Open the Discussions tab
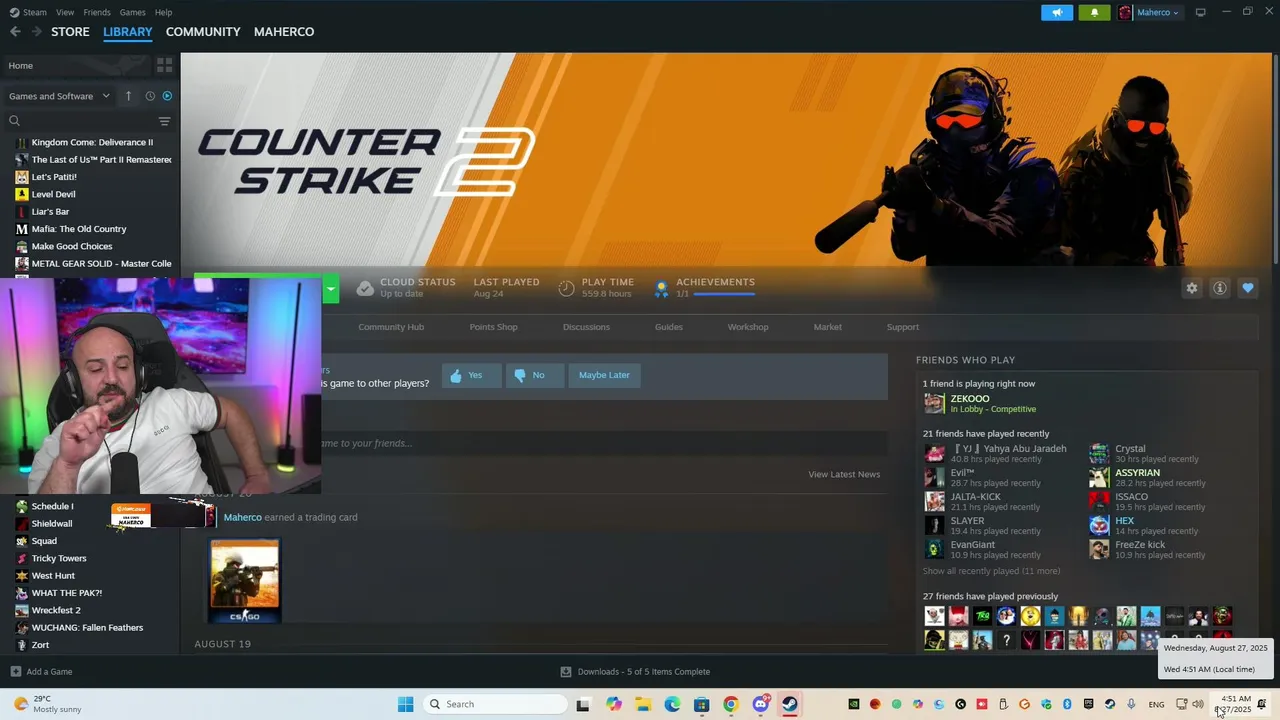Image resolution: width=1280 pixels, height=720 pixels. tap(586, 327)
